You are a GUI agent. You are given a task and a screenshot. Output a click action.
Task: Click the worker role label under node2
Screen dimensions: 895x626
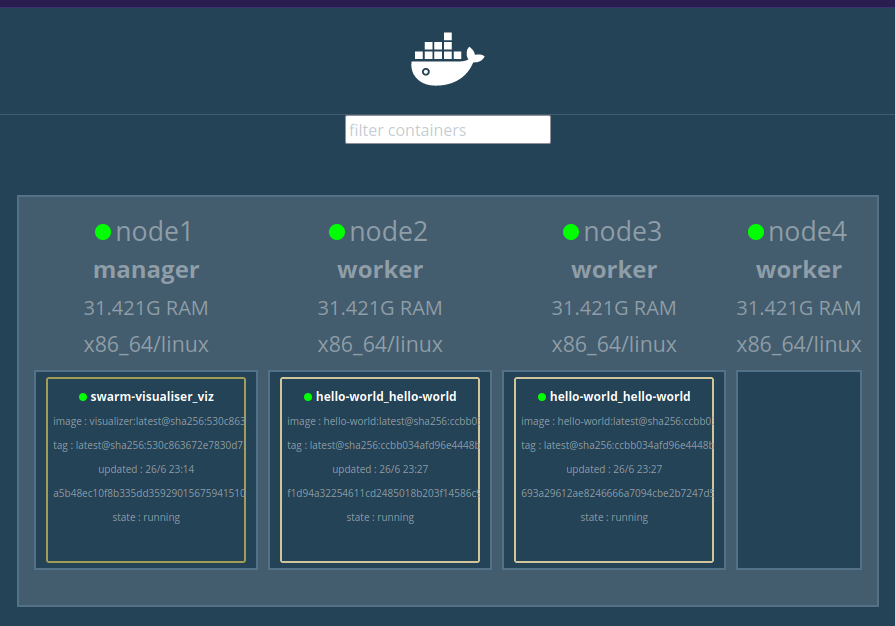click(380, 270)
